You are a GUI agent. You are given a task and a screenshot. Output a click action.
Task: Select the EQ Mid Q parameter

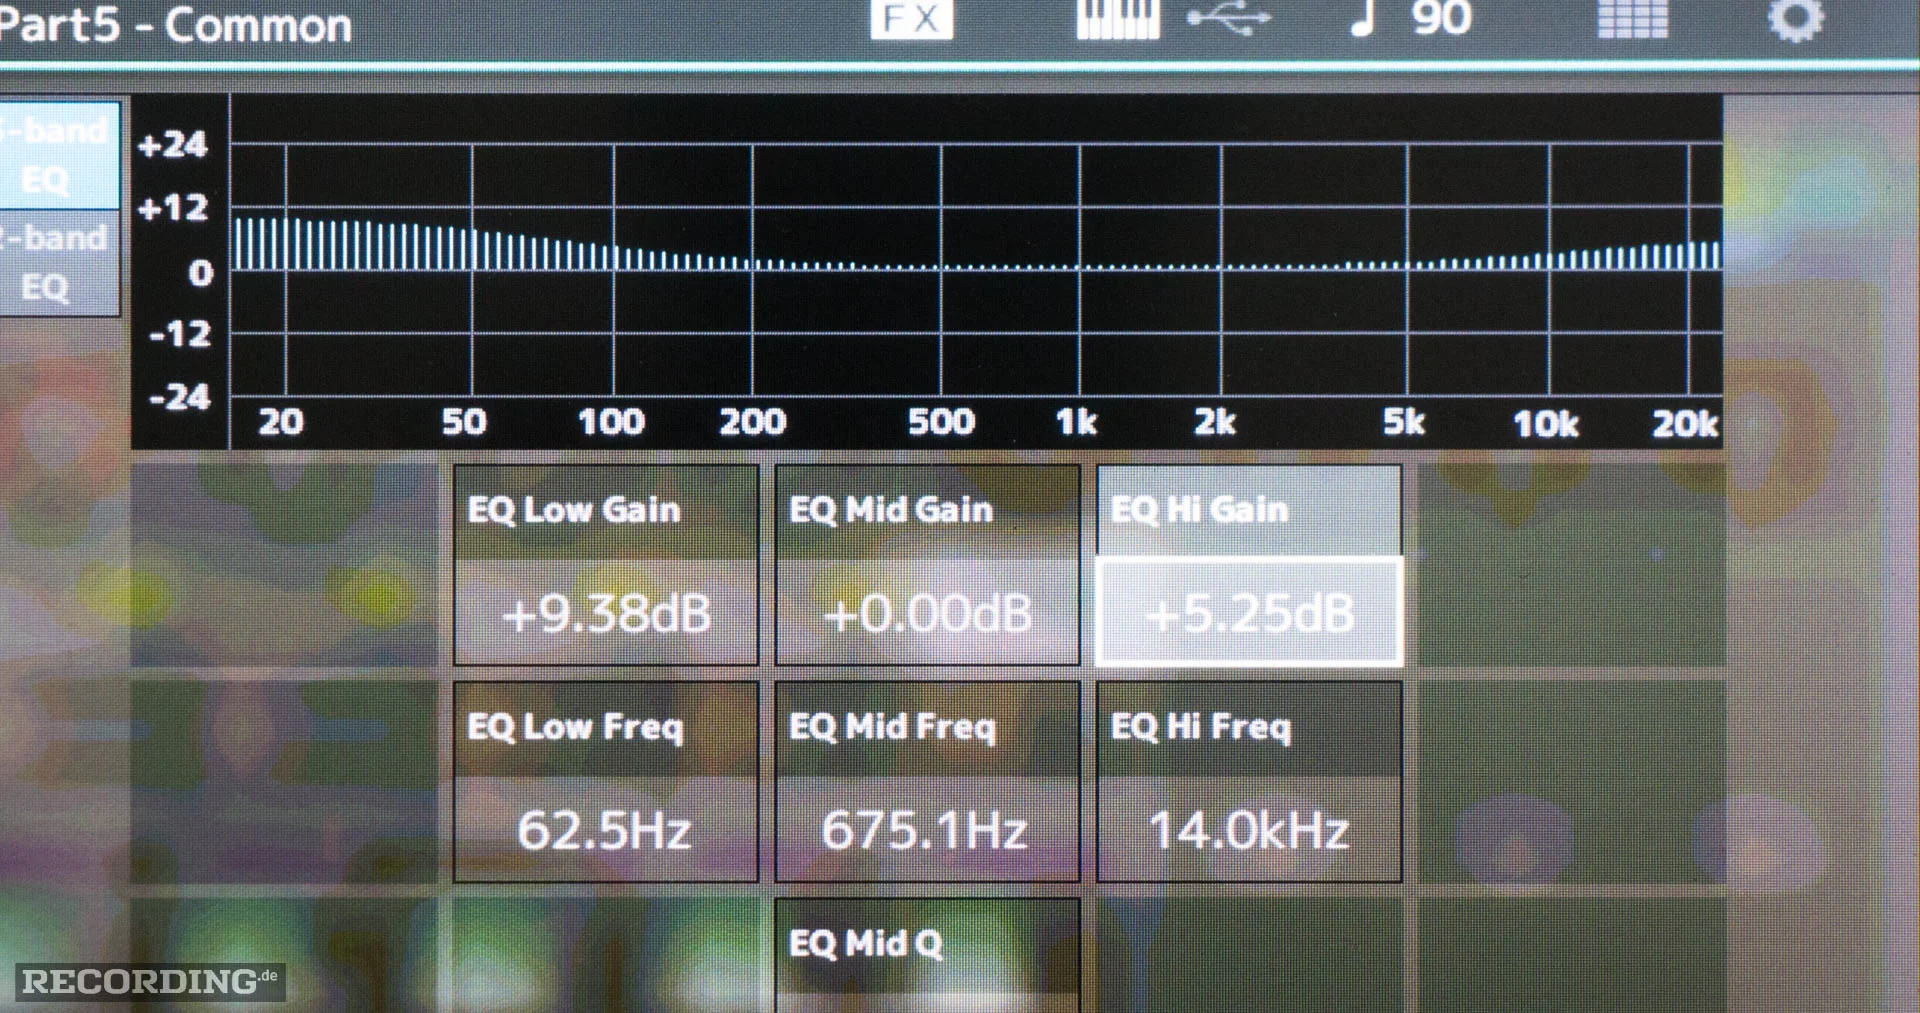(x=928, y=955)
